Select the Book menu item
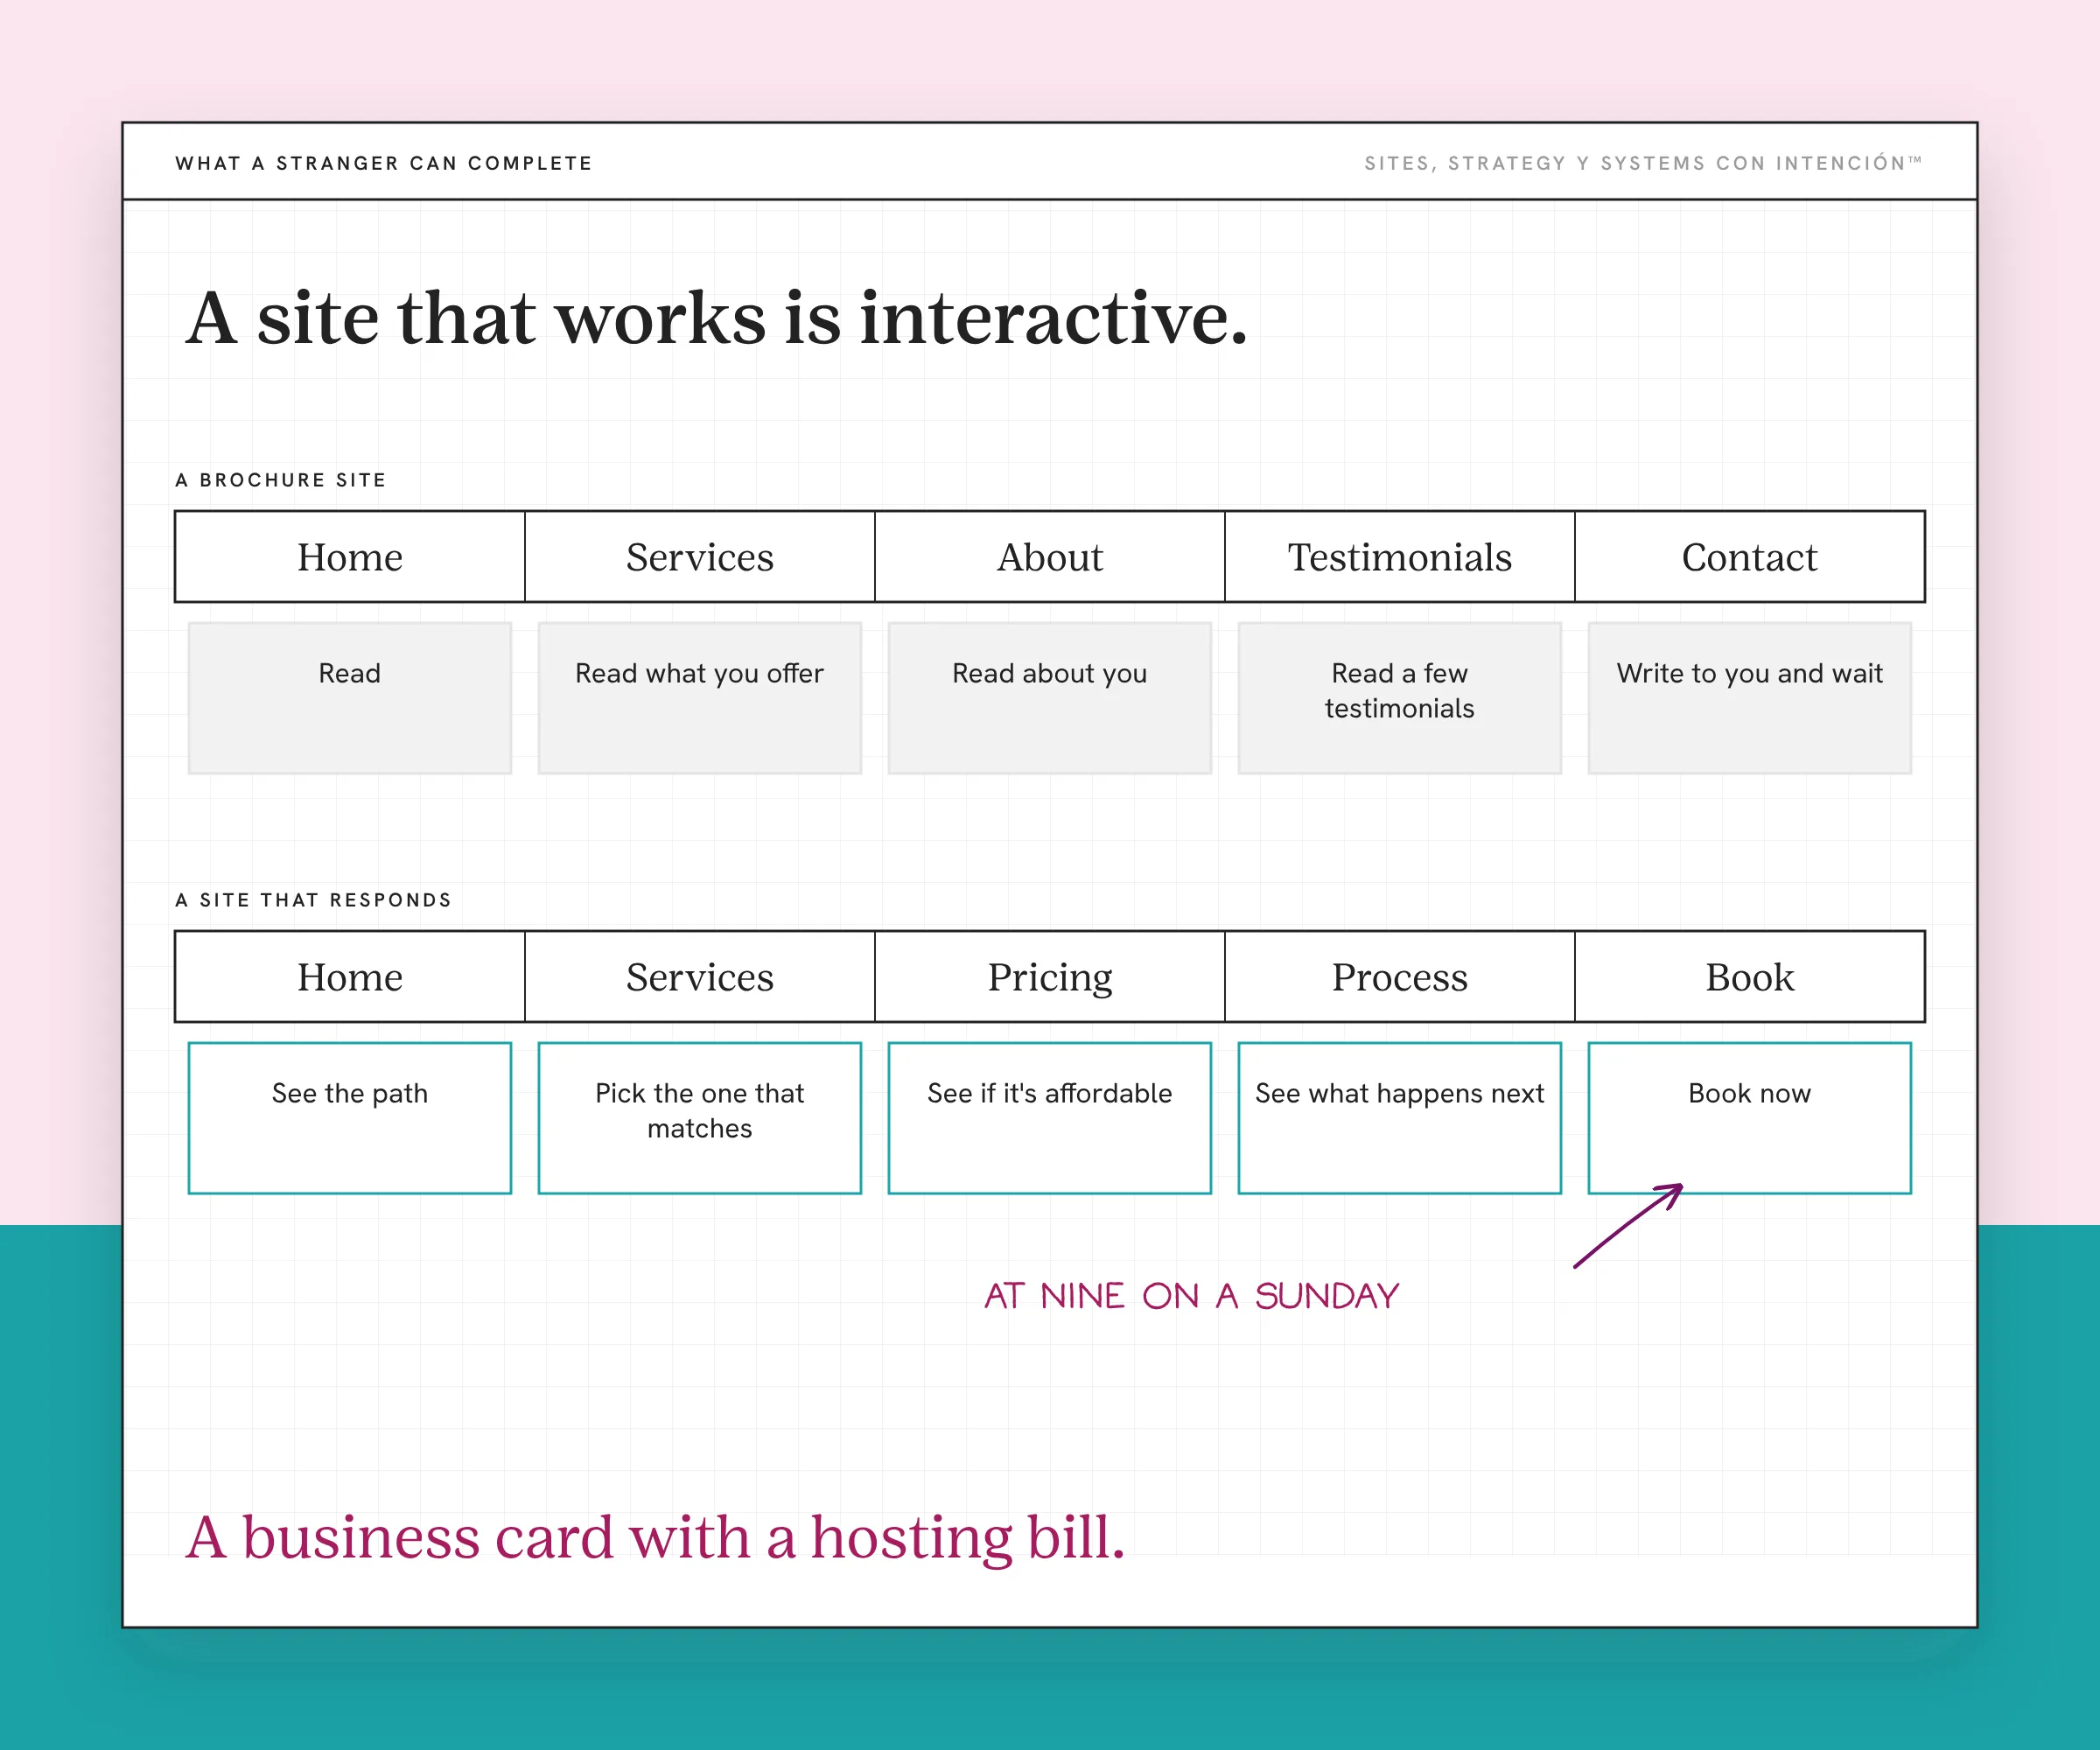This screenshot has width=2100, height=1750. tap(1750, 977)
